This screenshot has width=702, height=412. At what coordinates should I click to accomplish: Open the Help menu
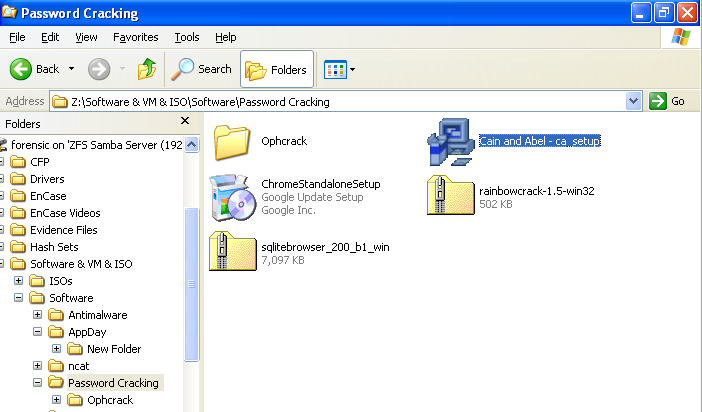pyautogui.click(x=226, y=37)
